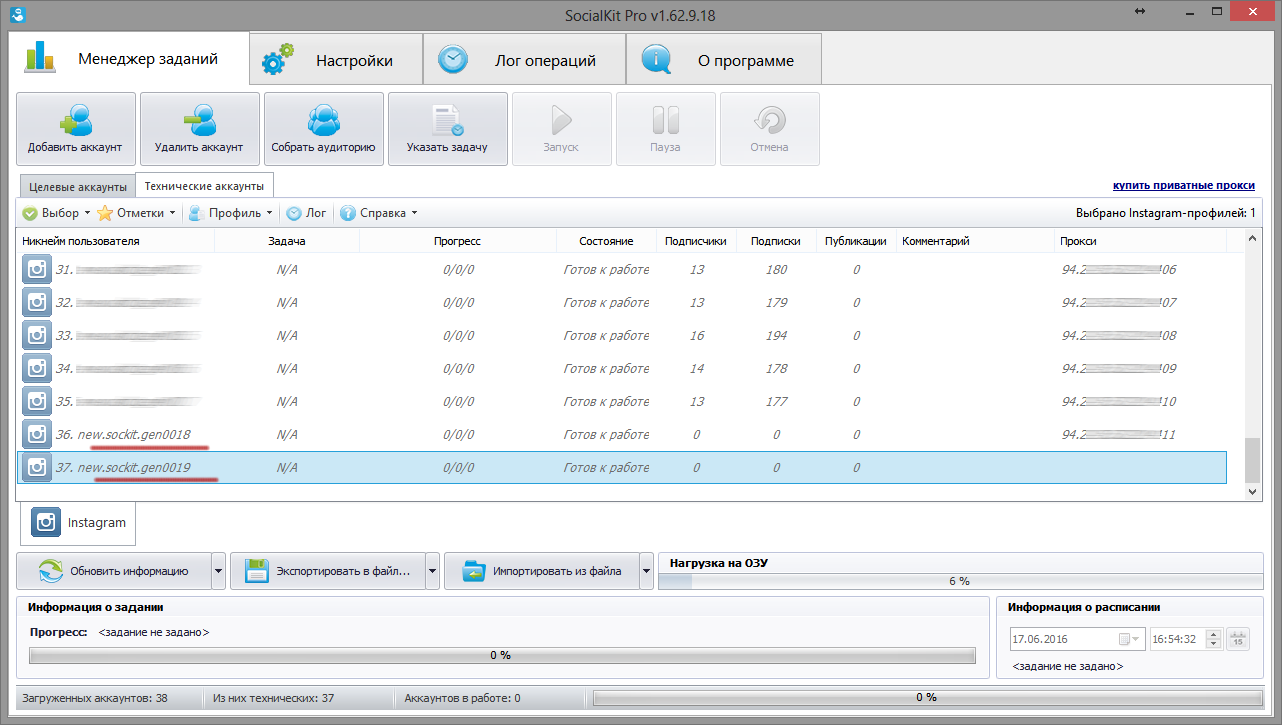The height and width of the screenshot is (725, 1282).
Task: Click the Instagram icon of row 37
Action: click(x=37, y=467)
